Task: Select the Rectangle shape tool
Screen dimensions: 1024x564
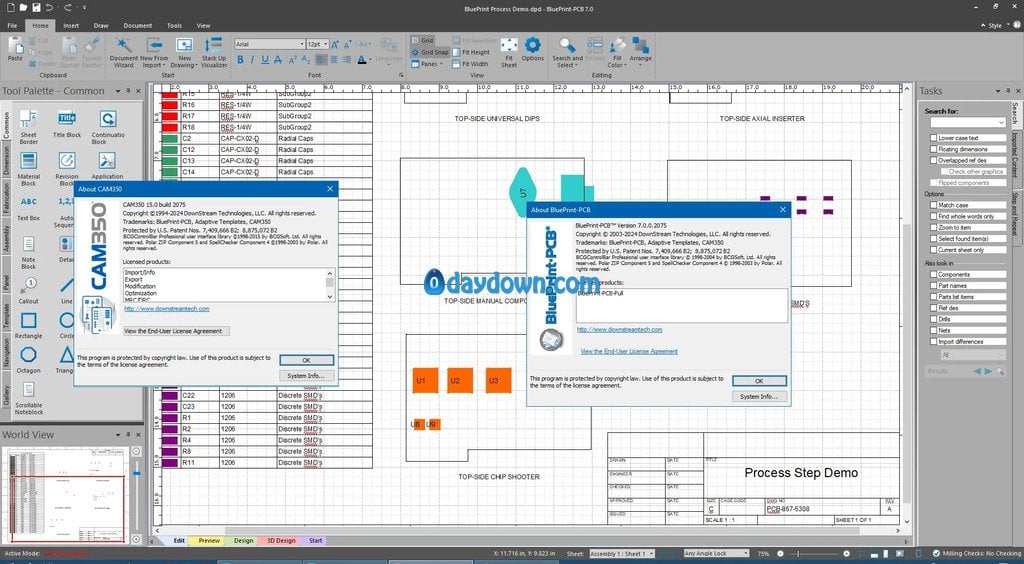Action: [x=28, y=322]
